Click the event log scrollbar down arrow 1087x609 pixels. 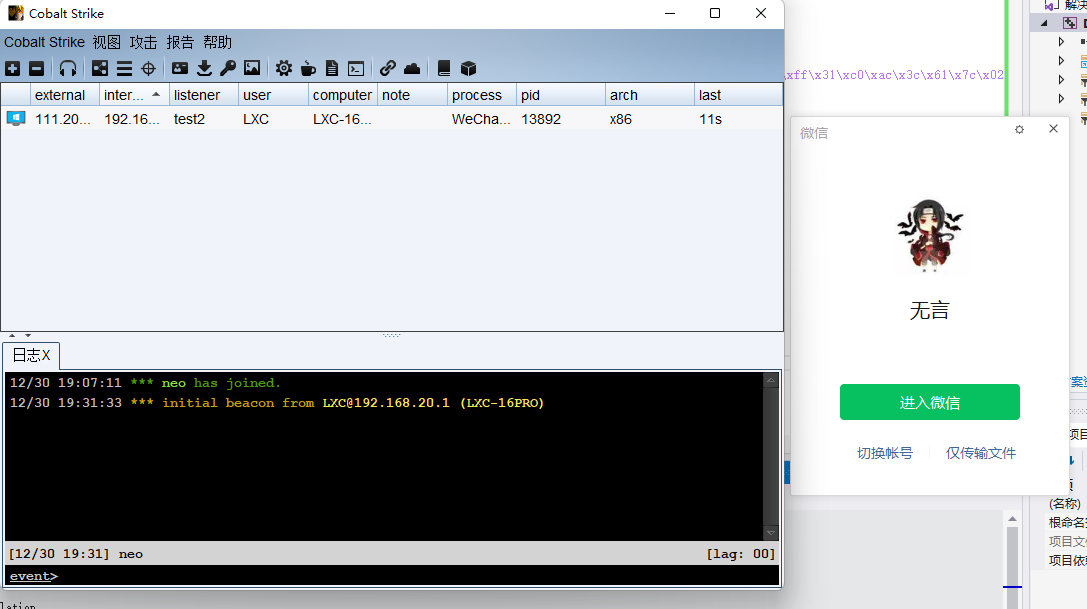coord(770,533)
